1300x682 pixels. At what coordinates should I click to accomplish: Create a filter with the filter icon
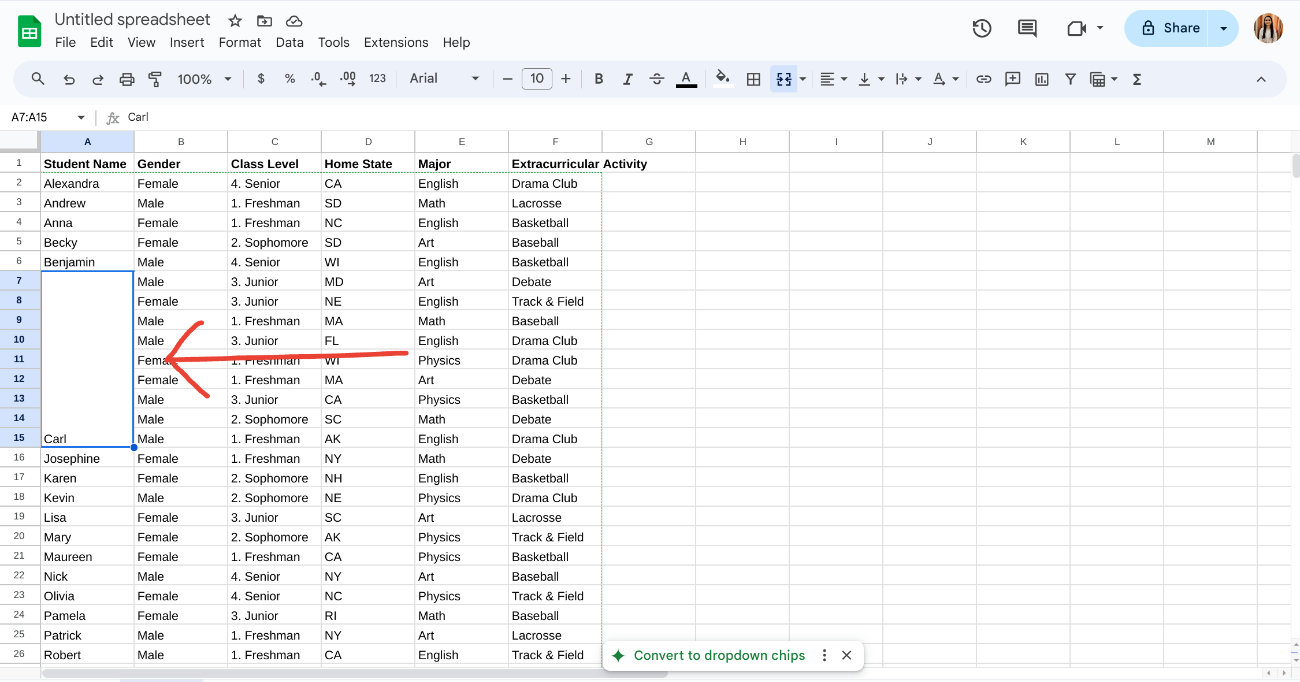pyautogui.click(x=1069, y=79)
